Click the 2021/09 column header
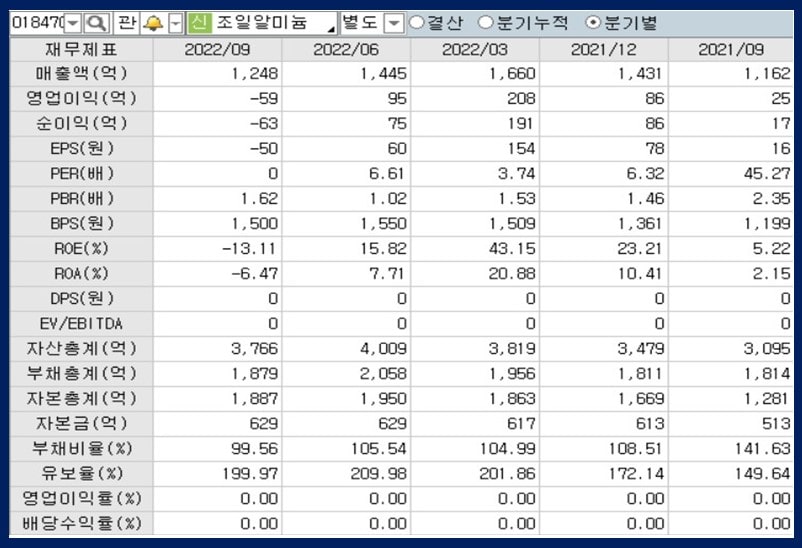Viewport: 802px width, 548px height. coord(731,50)
